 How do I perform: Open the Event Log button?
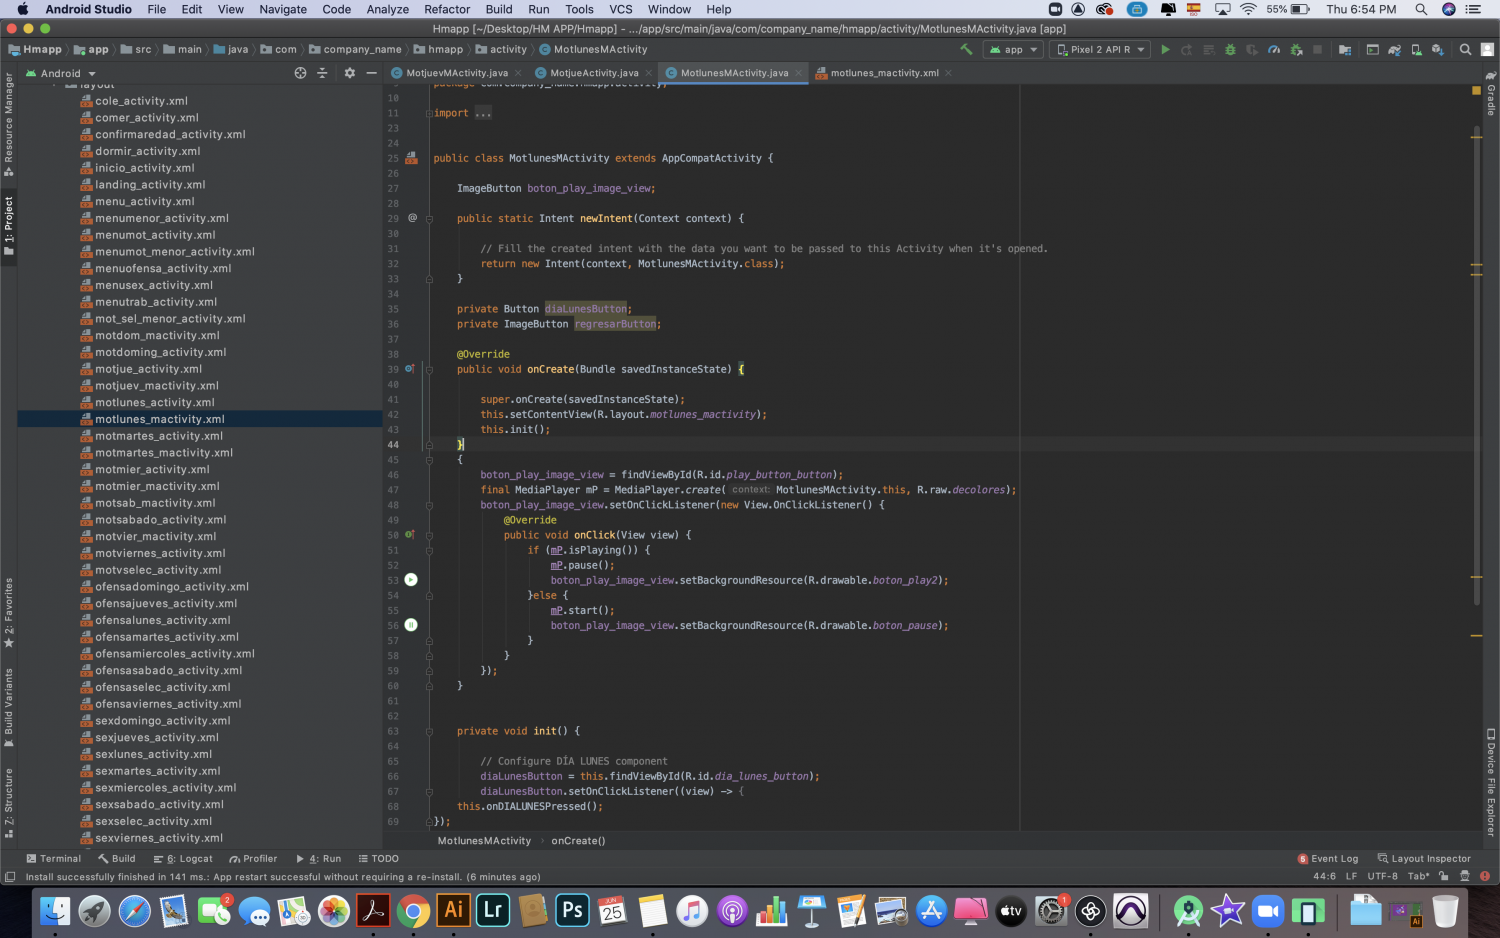(1328, 858)
